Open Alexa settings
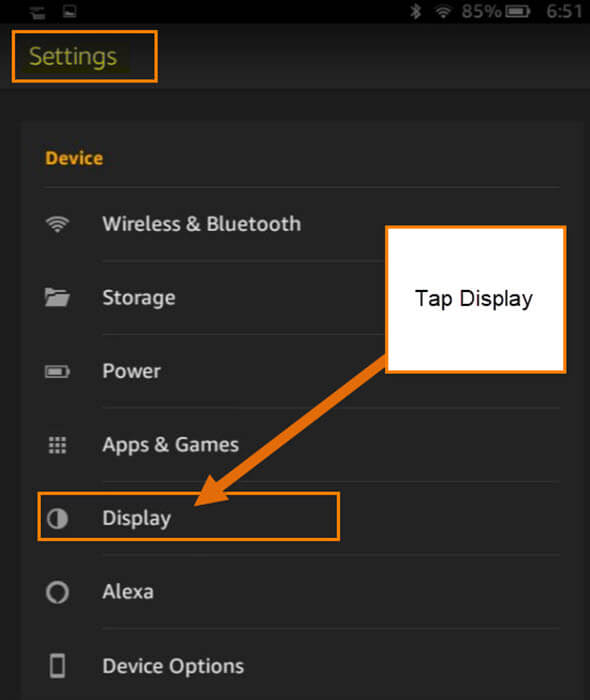Image resolution: width=590 pixels, height=700 pixels. tap(302, 592)
